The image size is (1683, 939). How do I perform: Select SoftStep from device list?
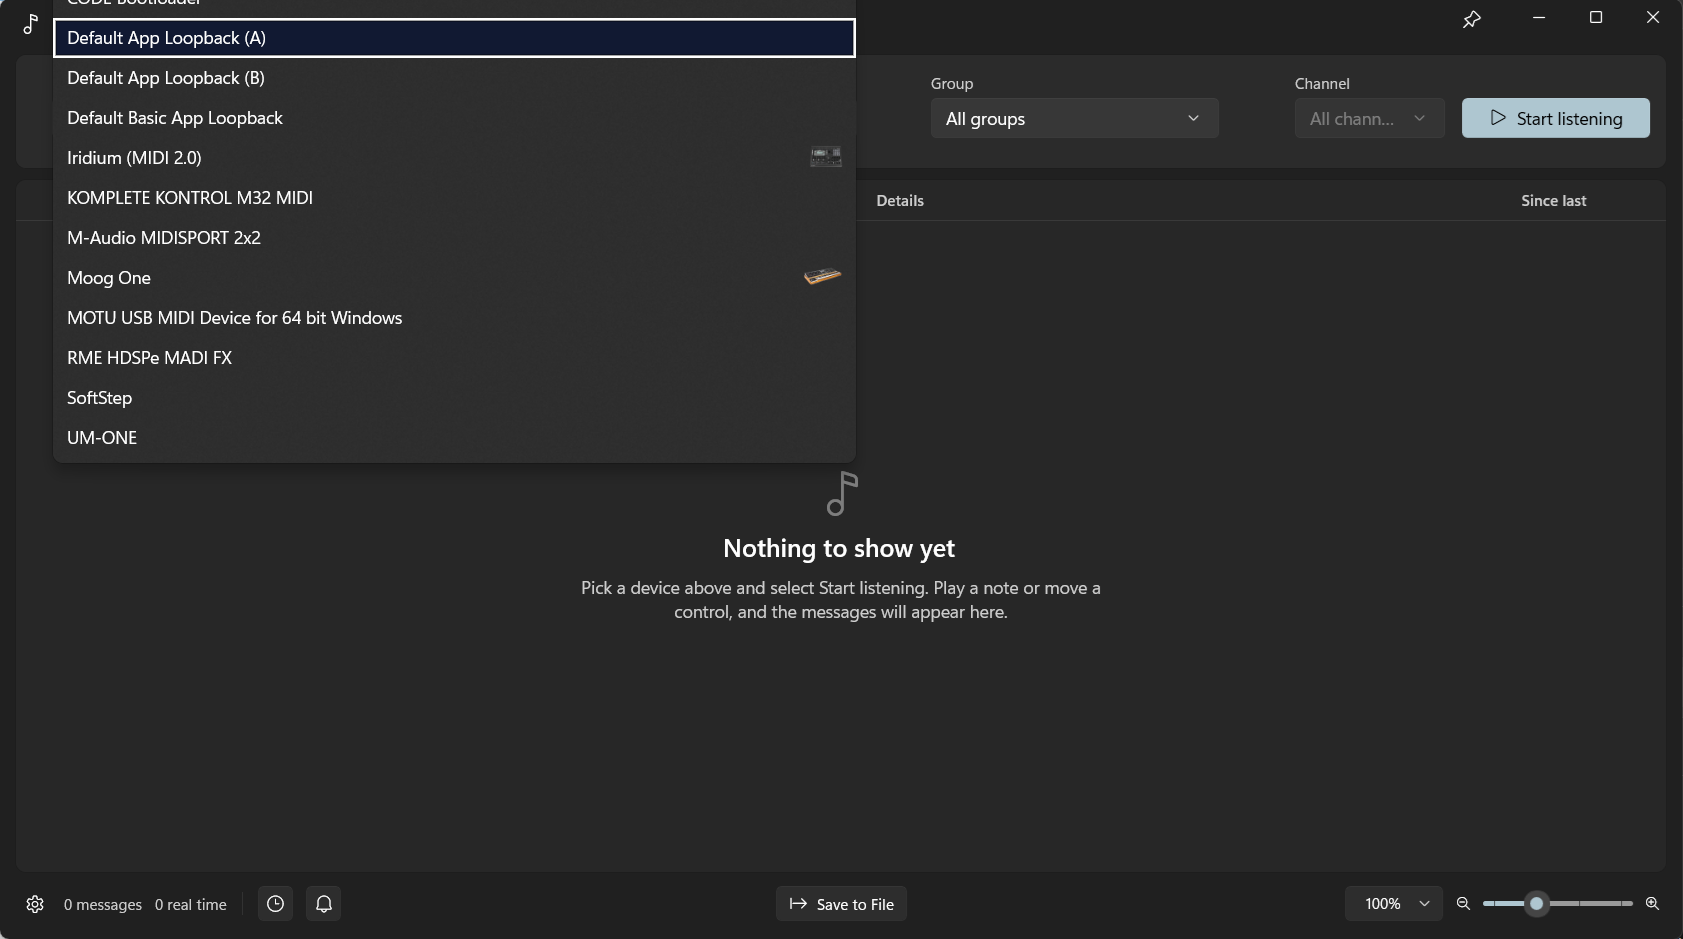454,398
